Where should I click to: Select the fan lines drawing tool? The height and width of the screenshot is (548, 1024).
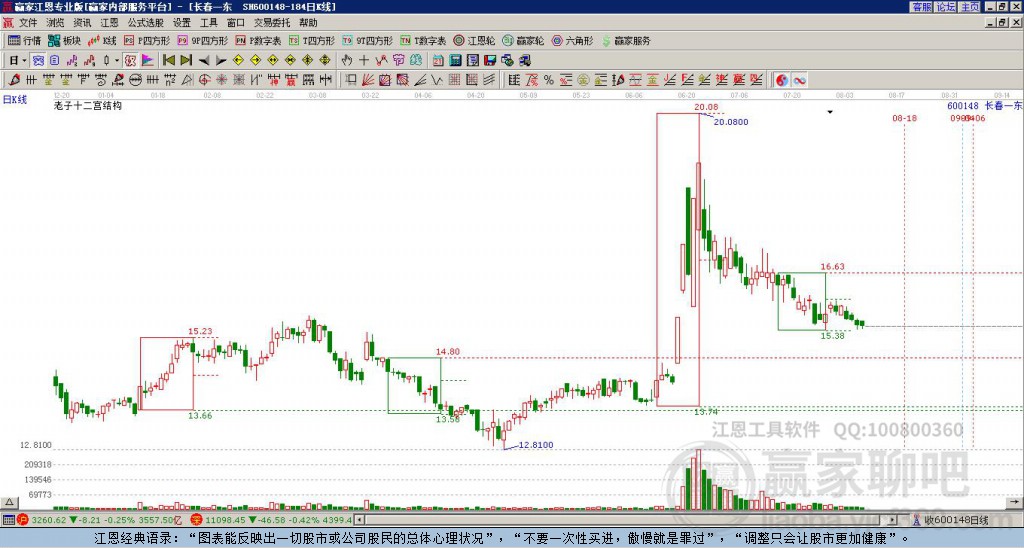pos(368,80)
